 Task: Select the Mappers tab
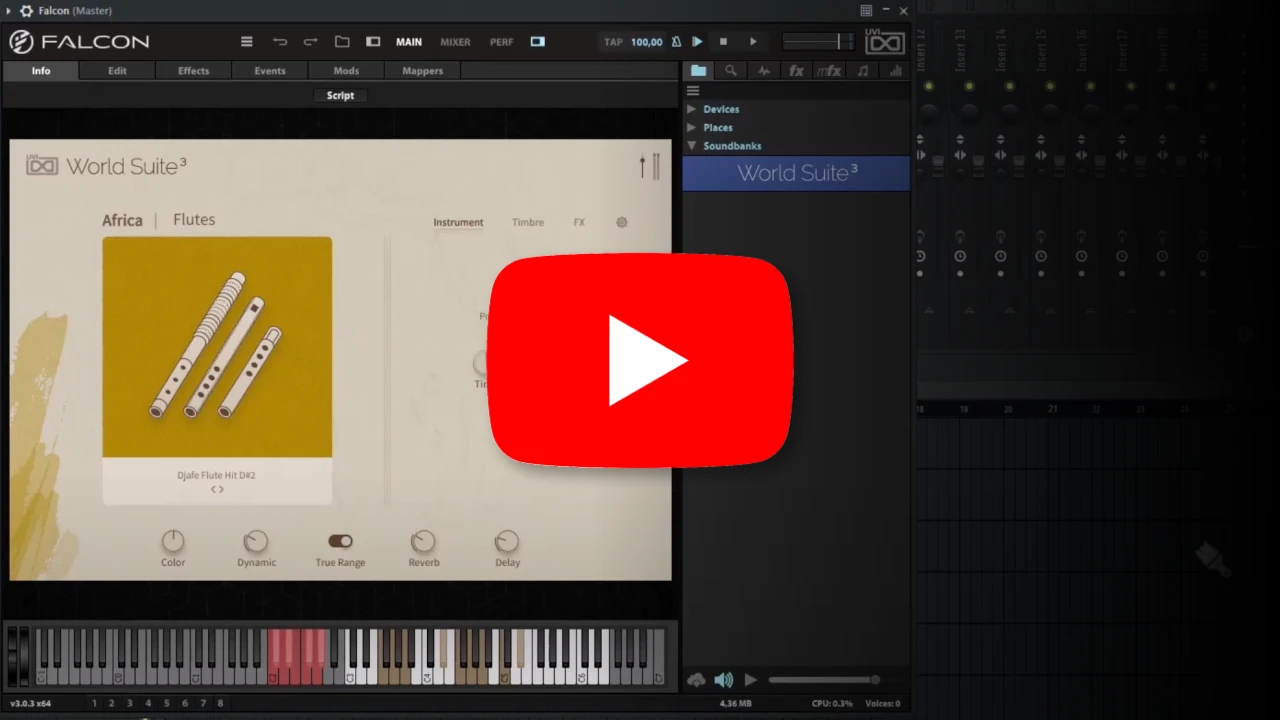click(x=422, y=71)
